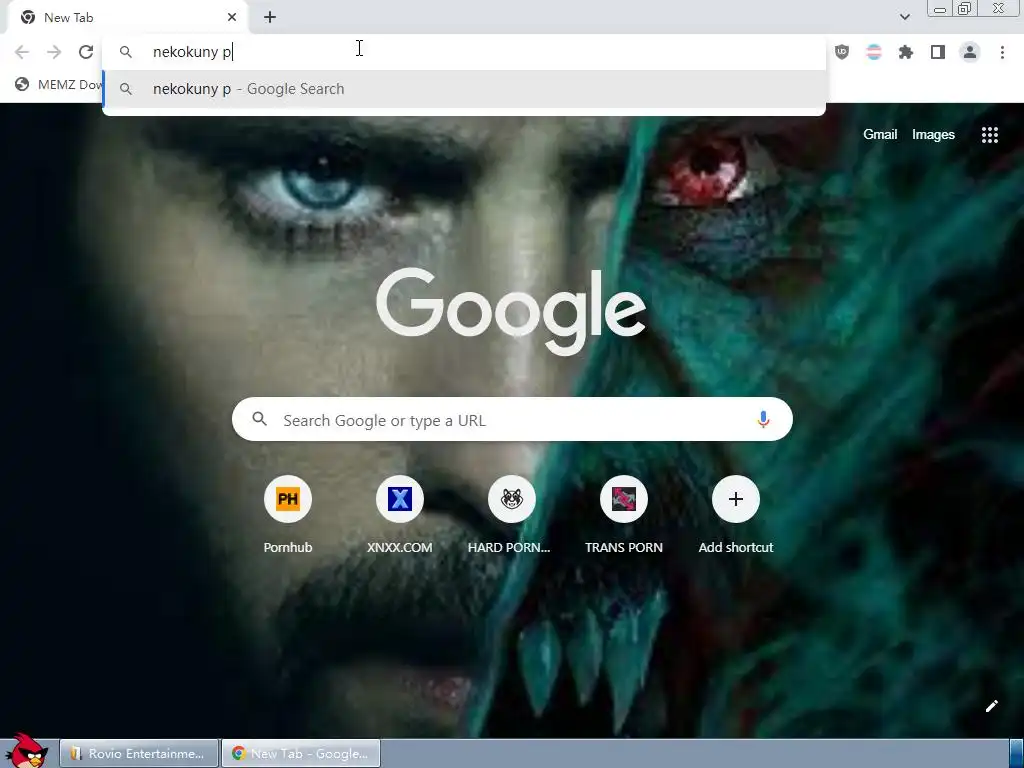This screenshot has width=1024, height=768.
Task: Open the profile avatar menu
Action: [x=970, y=52]
